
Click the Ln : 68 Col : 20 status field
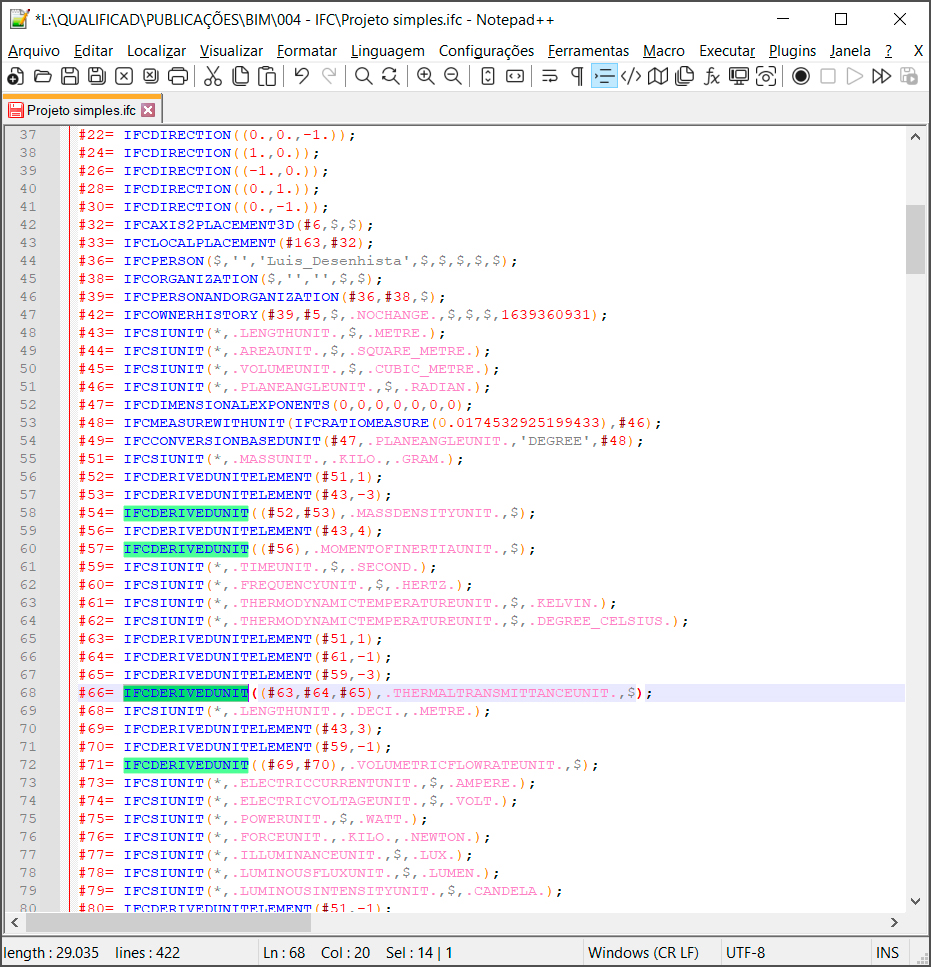[x=316, y=953]
